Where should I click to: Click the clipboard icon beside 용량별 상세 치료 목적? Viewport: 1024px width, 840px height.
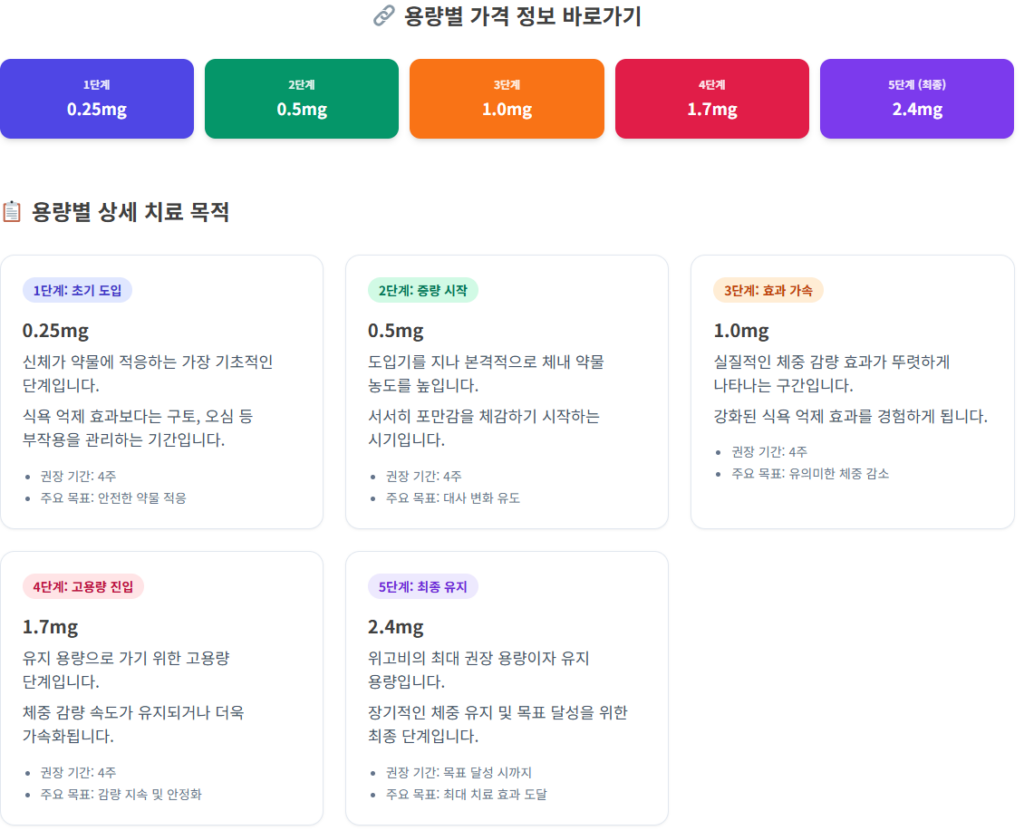click(12, 212)
